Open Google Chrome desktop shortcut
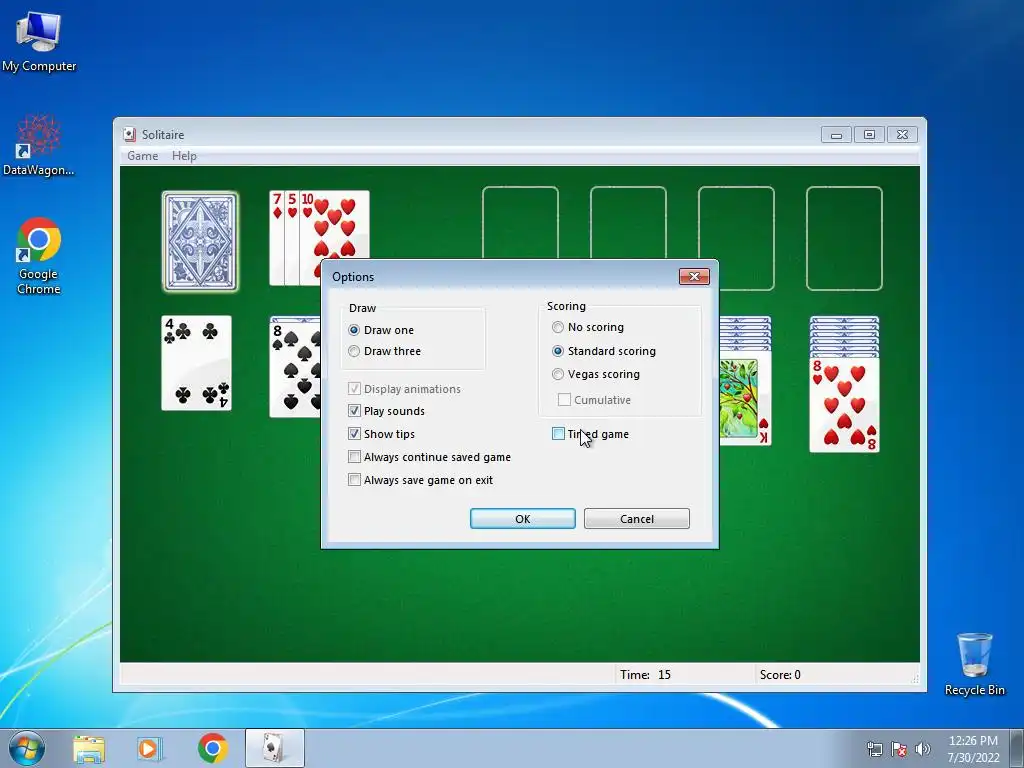 (x=39, y=256)
